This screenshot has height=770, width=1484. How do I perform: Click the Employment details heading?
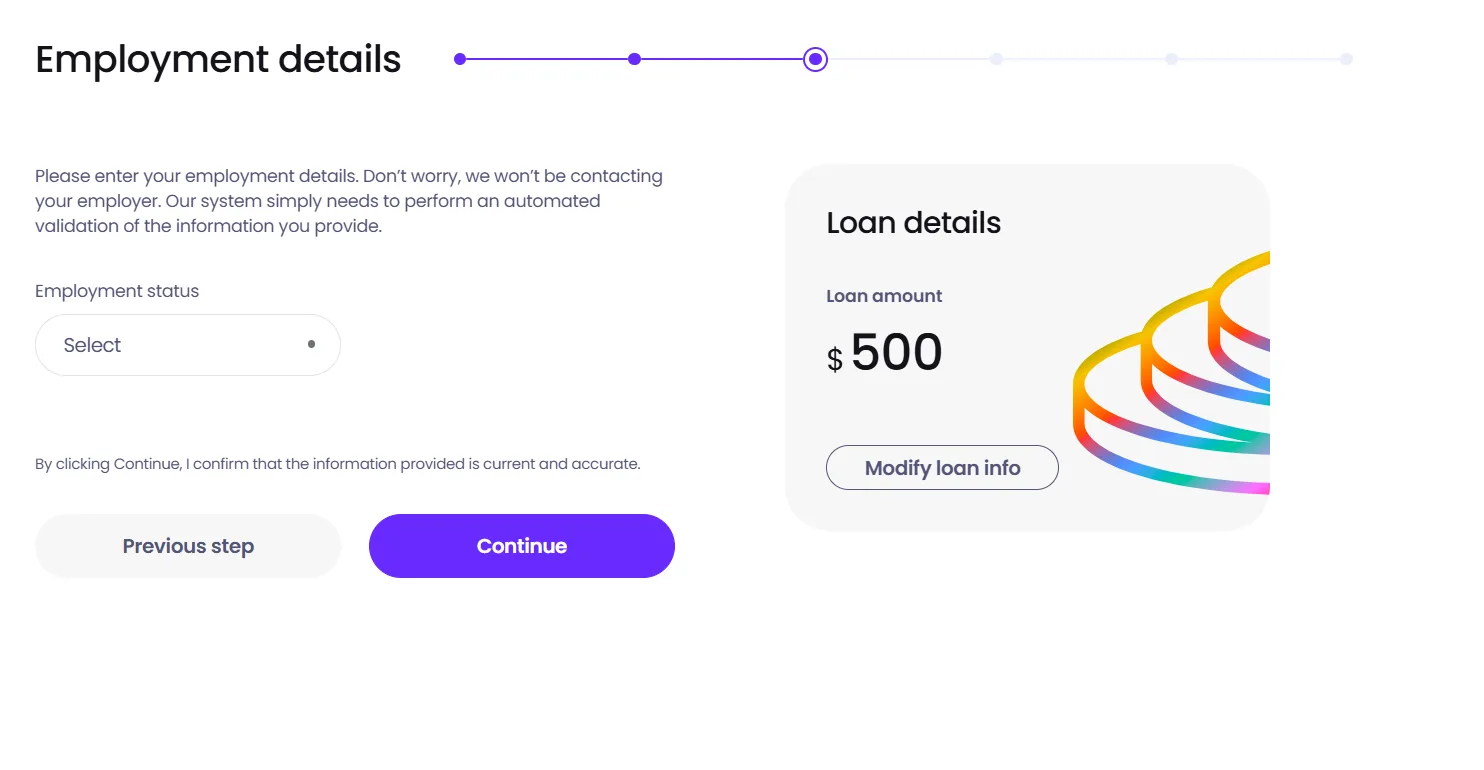pos(217,60)
